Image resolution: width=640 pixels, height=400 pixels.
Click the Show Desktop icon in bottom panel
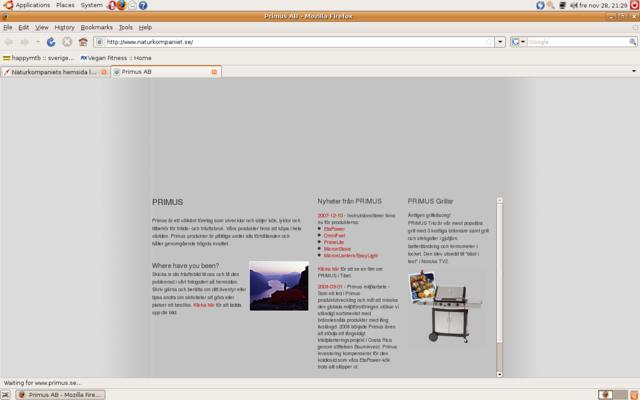(x=5, y=395)
